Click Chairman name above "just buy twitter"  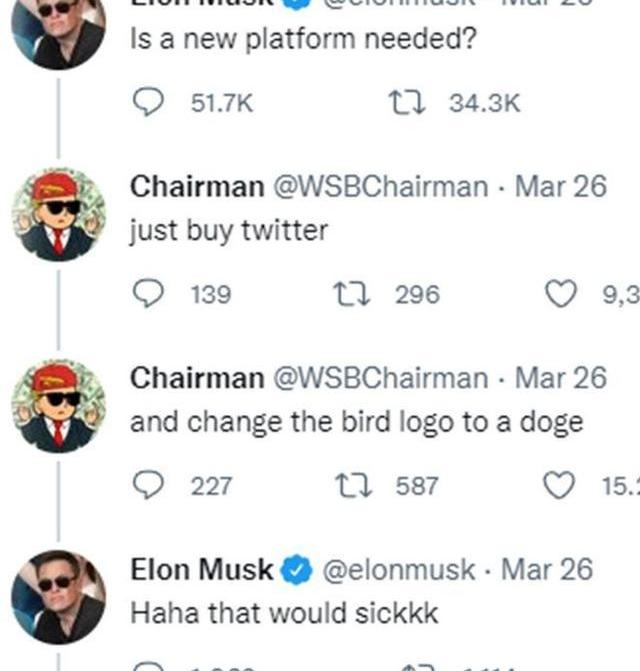[x=196, y=186]
